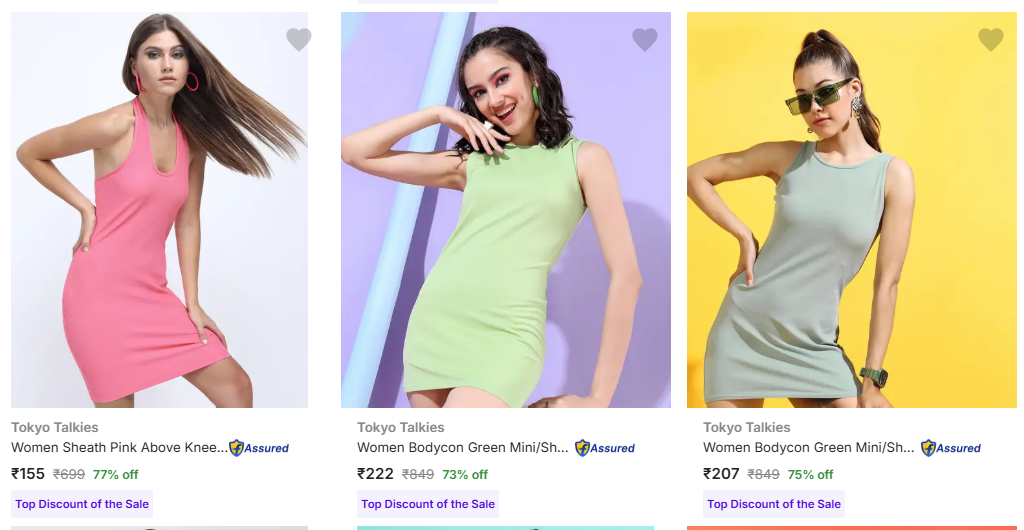
Task: Click Assured badge on ₹207 green dress
Action: pos(951,448)
